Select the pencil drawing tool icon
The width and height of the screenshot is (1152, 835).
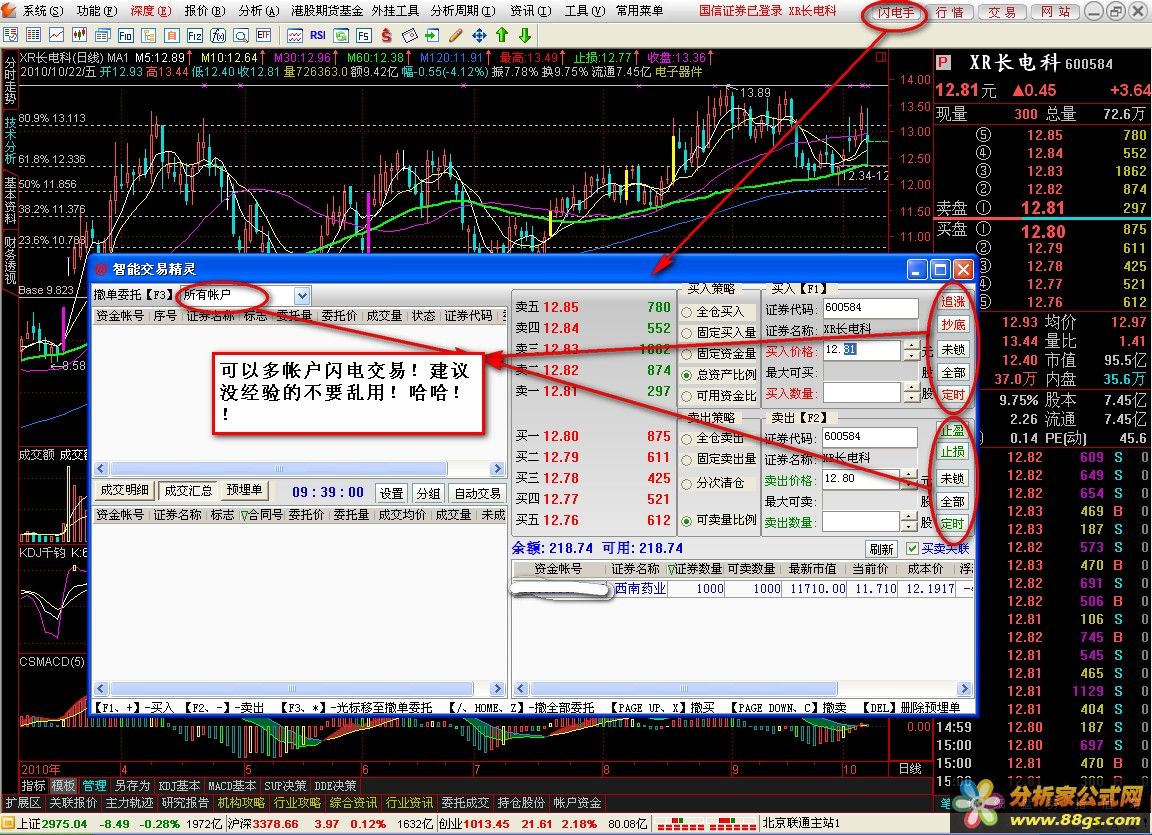pos(456,35)
